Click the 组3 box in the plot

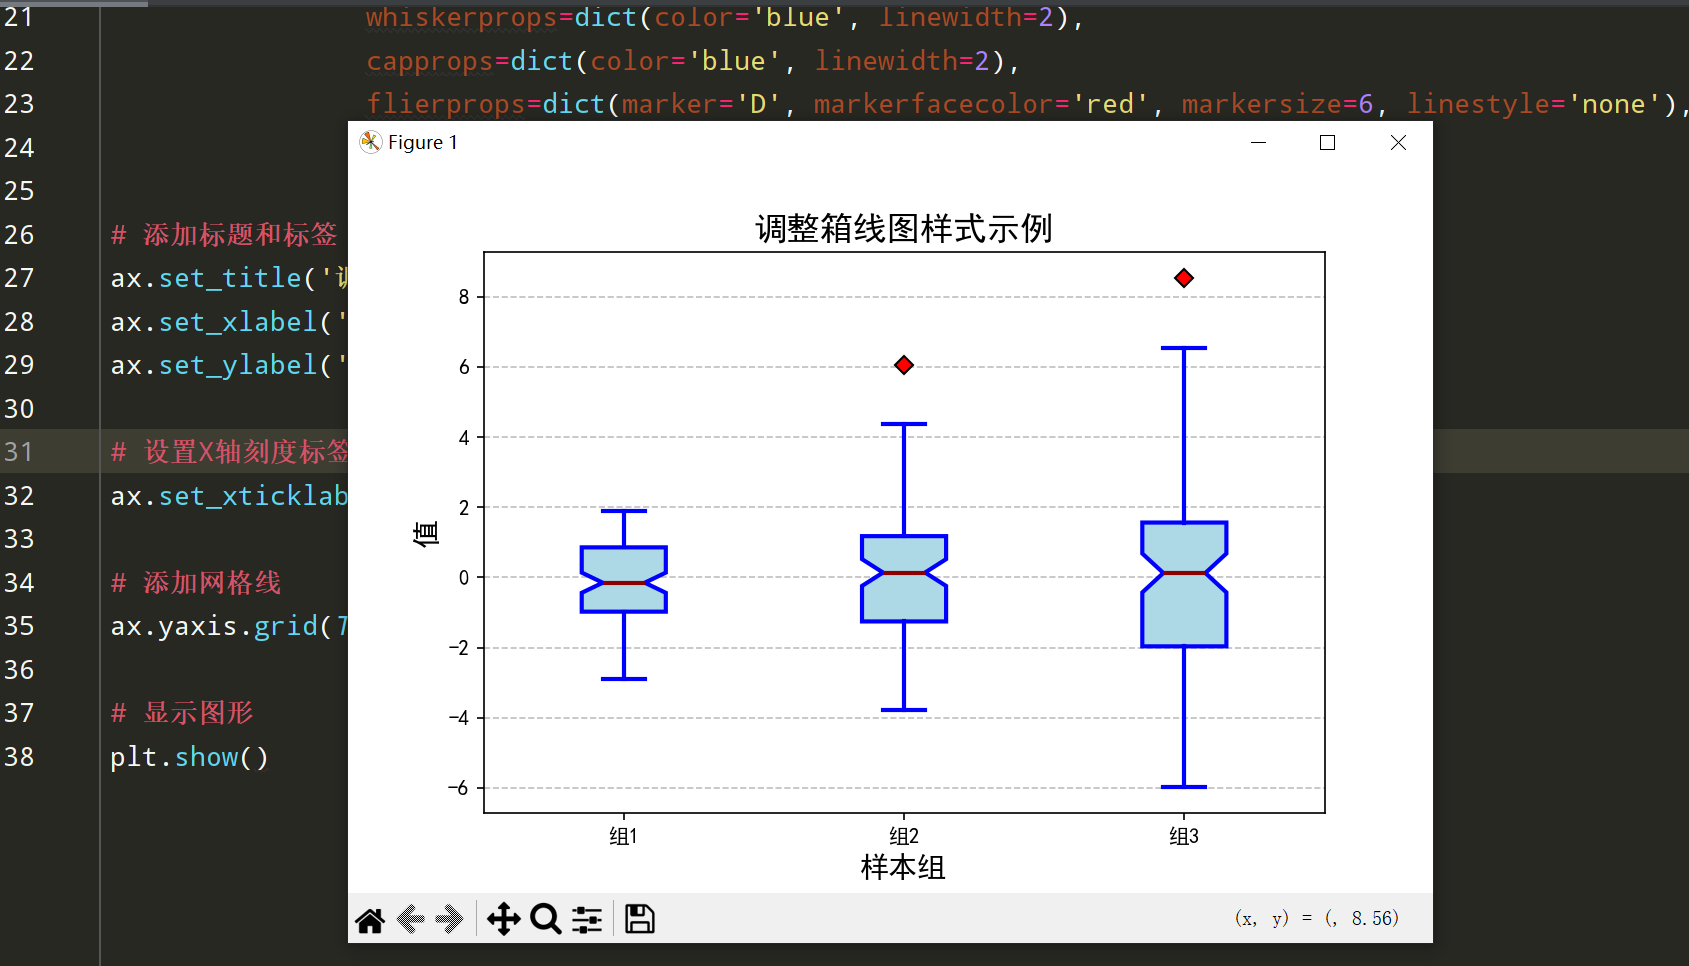point(1184,584)
